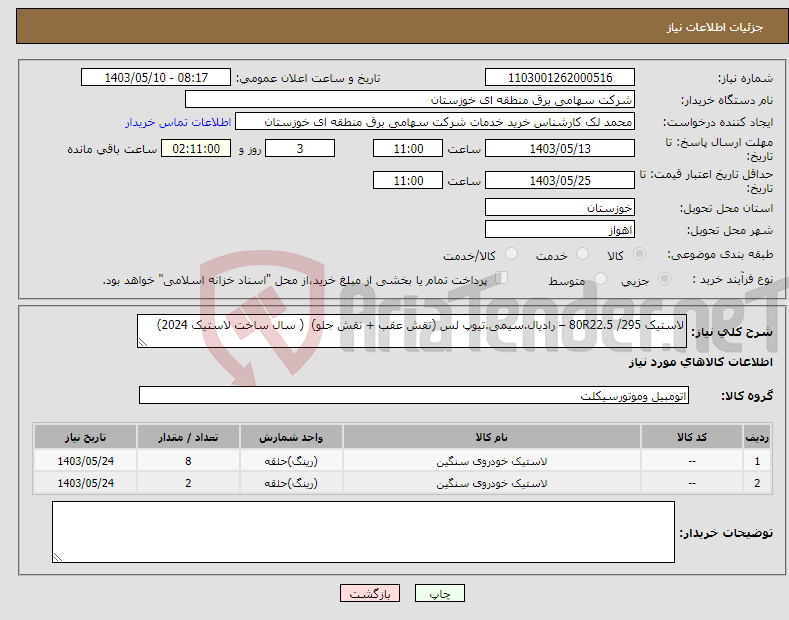The image size is (789, 620).
Task: Select the جزیی purchase type radio
Action: click(x=664, y=279)
